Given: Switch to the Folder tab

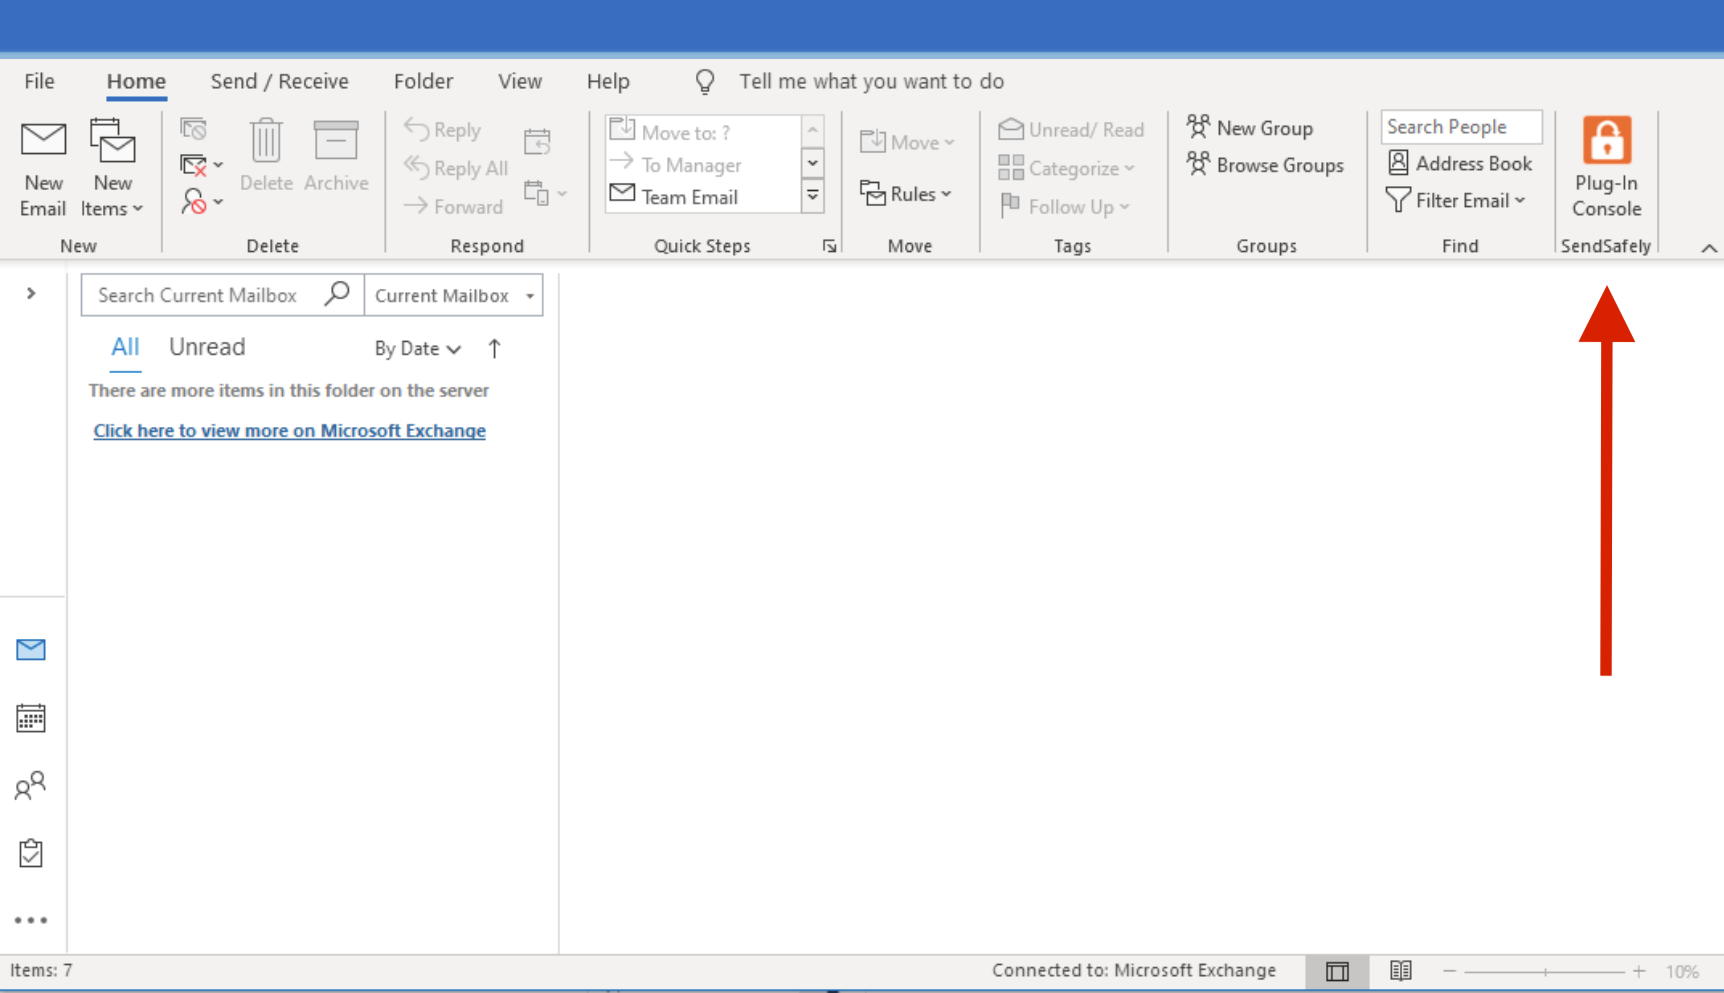Looking at the screenshot, I should [x=423, y=81].
